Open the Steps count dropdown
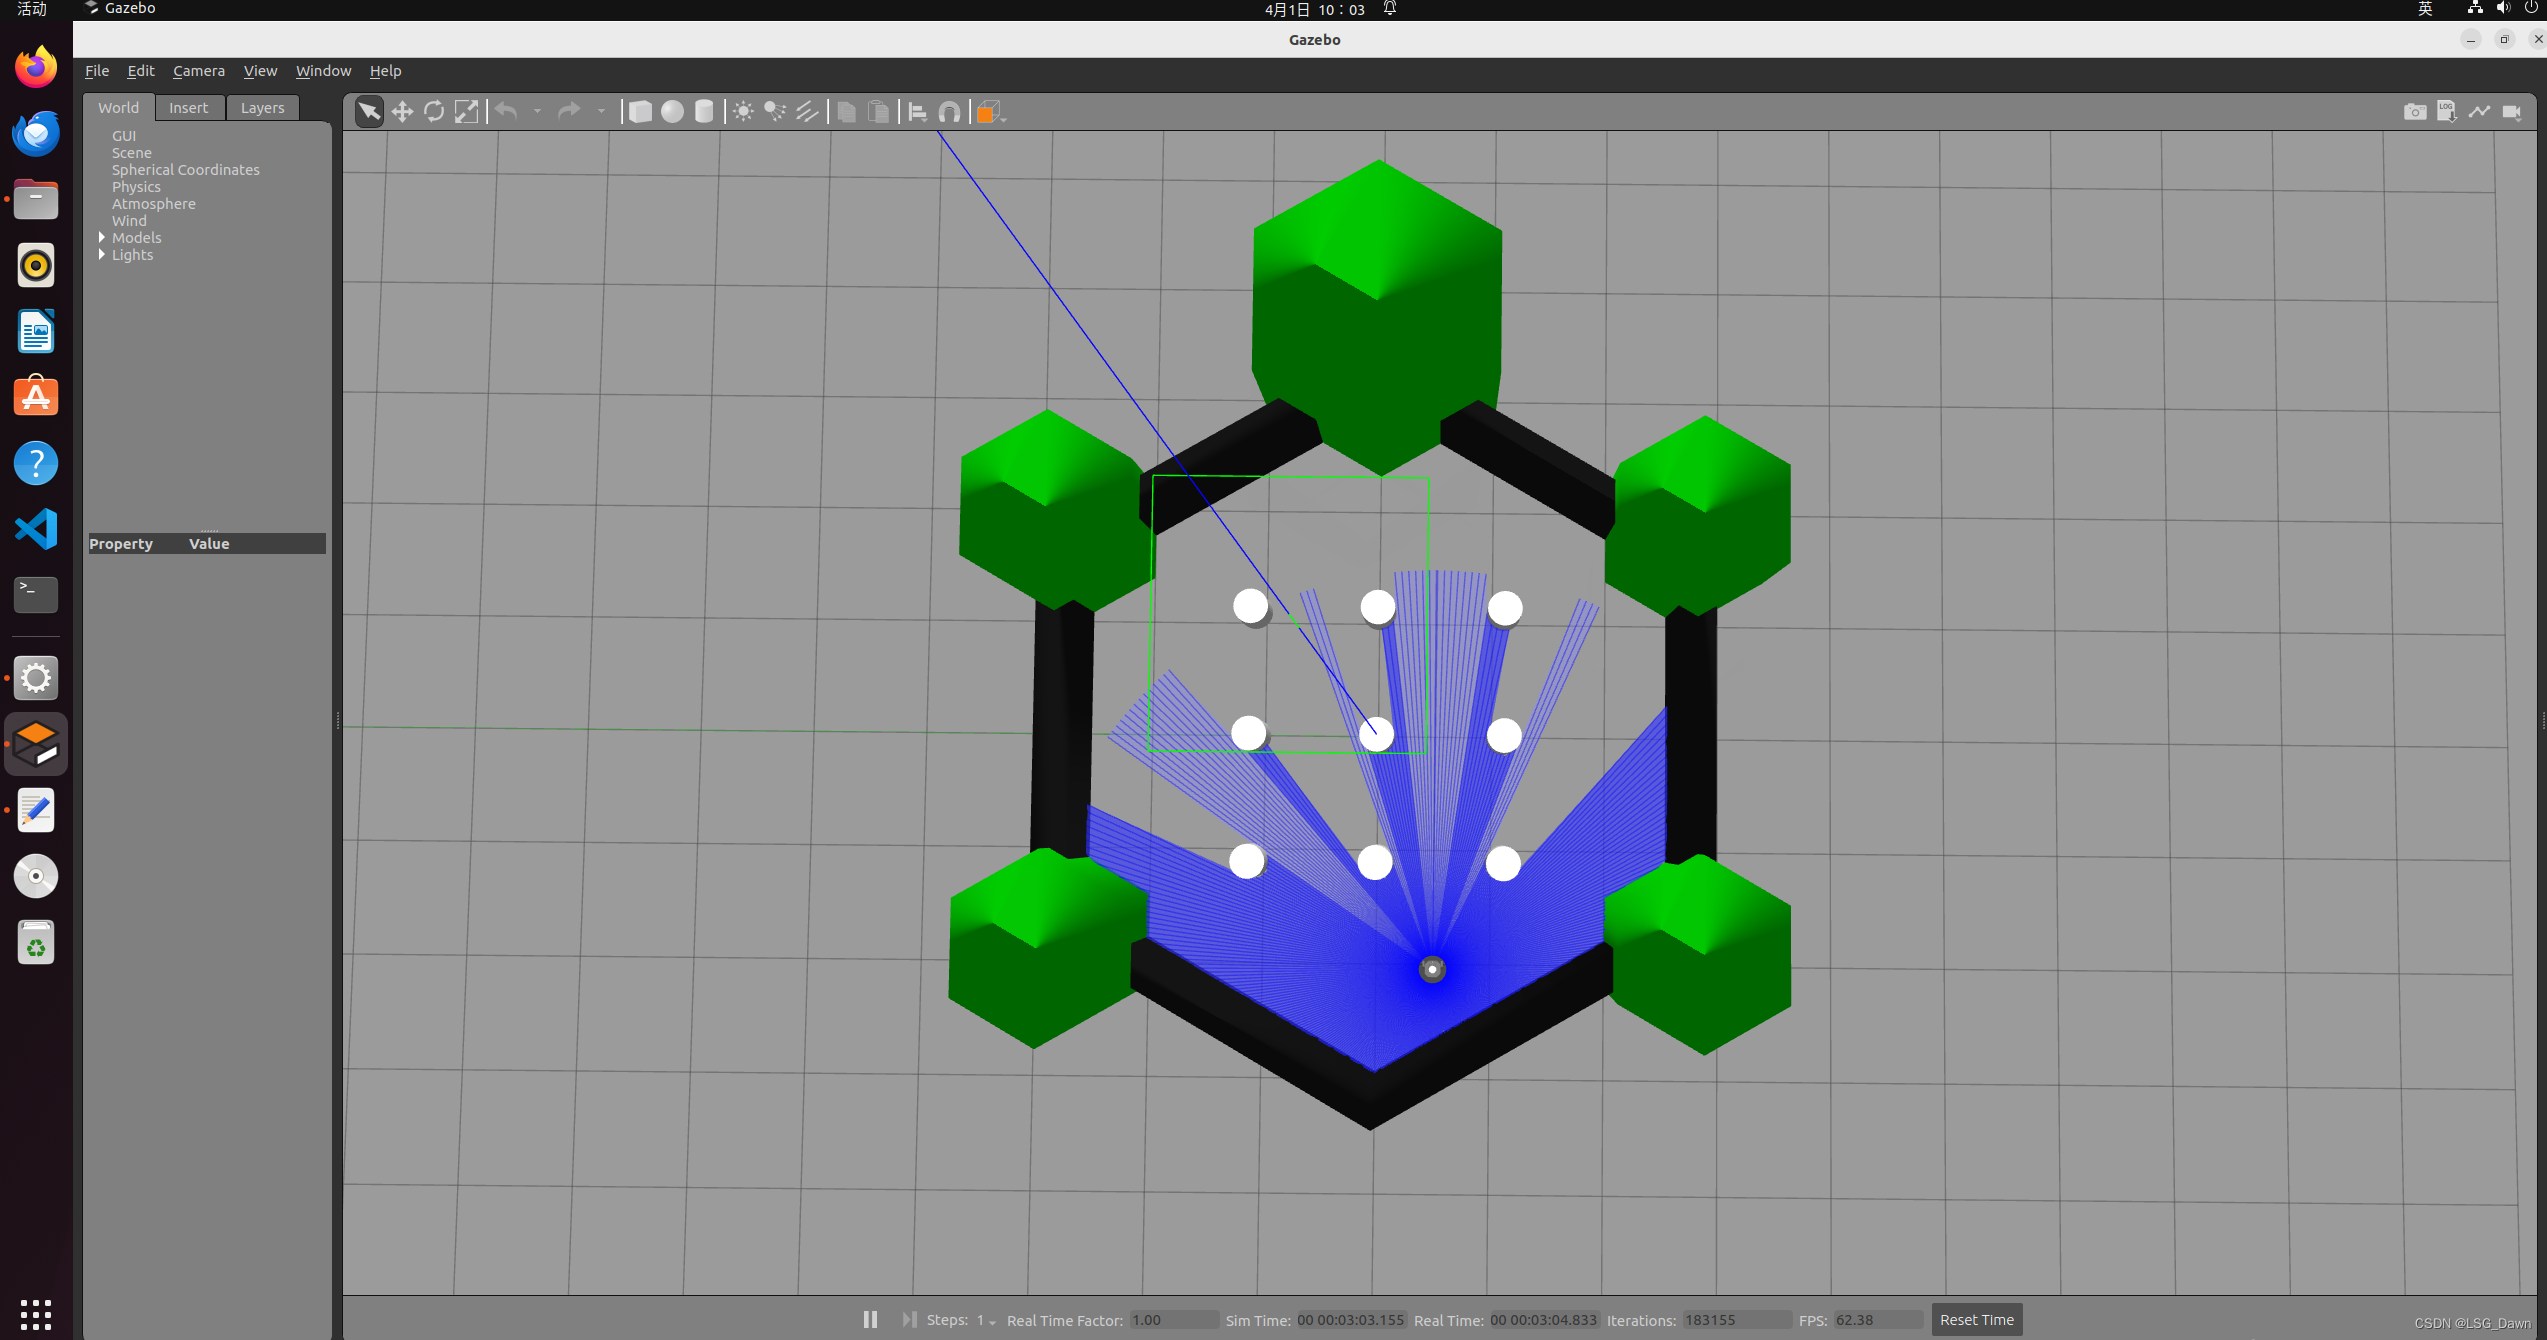The image size is (2547, 1340). [x=991, y=1321]
